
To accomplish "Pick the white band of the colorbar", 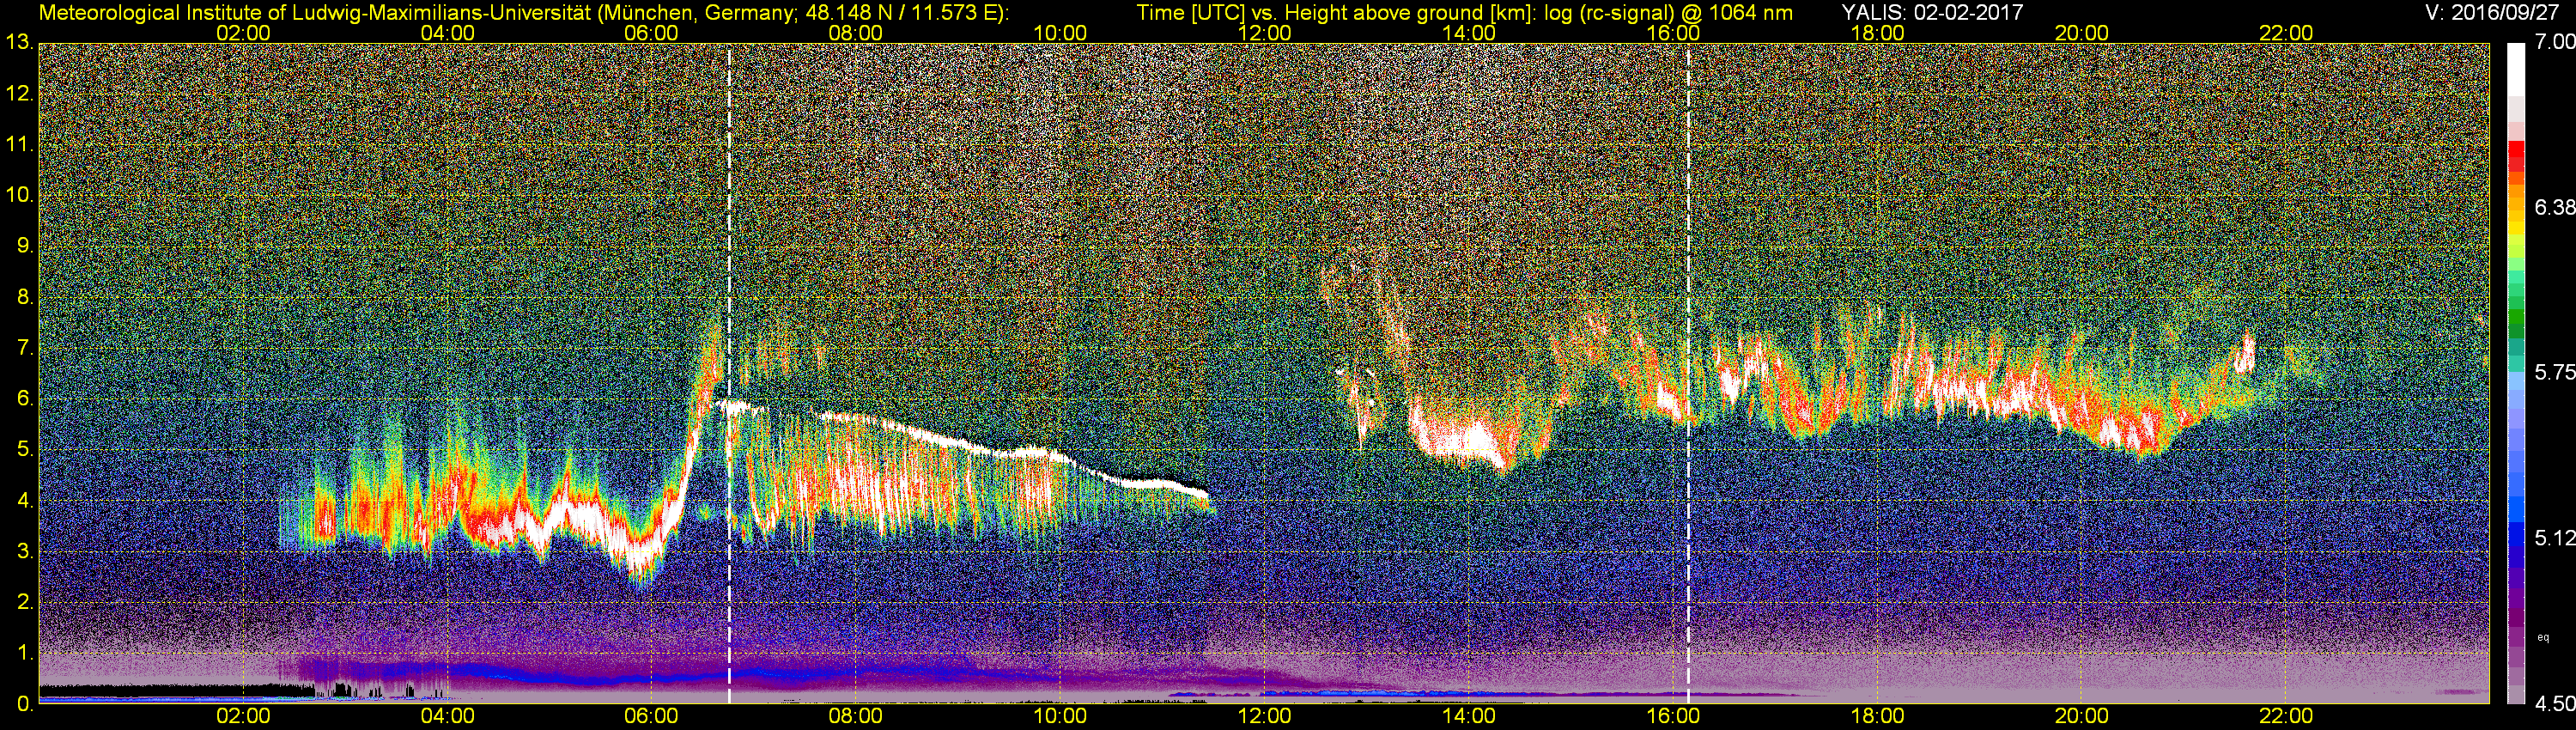I will (2516, 70).
